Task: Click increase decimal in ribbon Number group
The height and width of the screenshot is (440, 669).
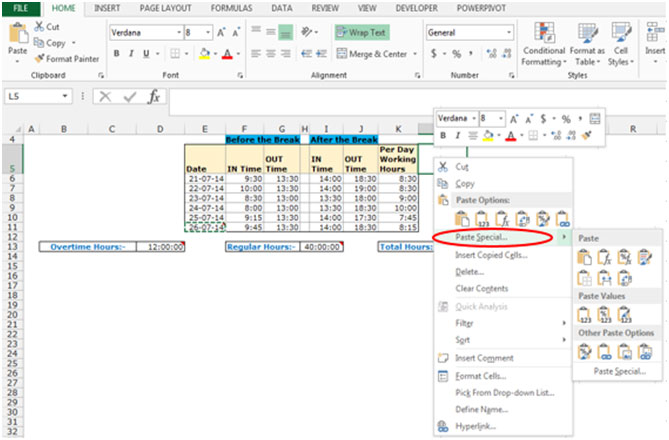Action: (492, 53)
